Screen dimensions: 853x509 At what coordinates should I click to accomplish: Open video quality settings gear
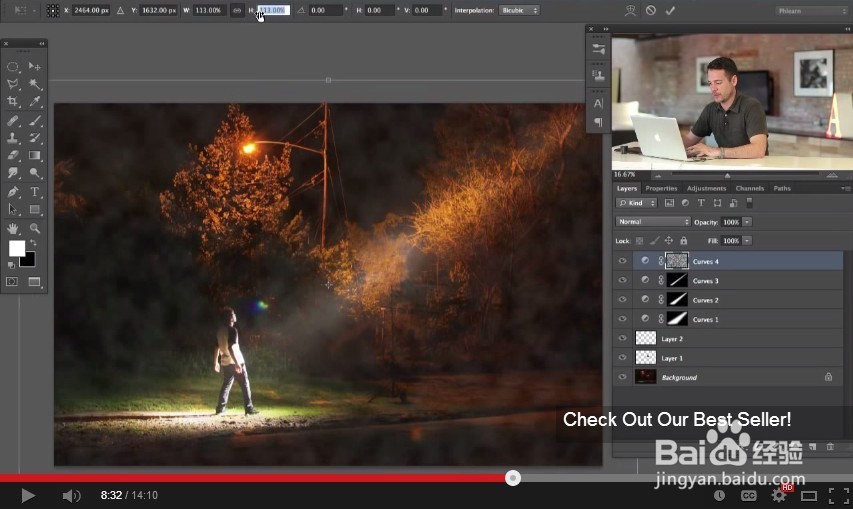click(779, 495)
